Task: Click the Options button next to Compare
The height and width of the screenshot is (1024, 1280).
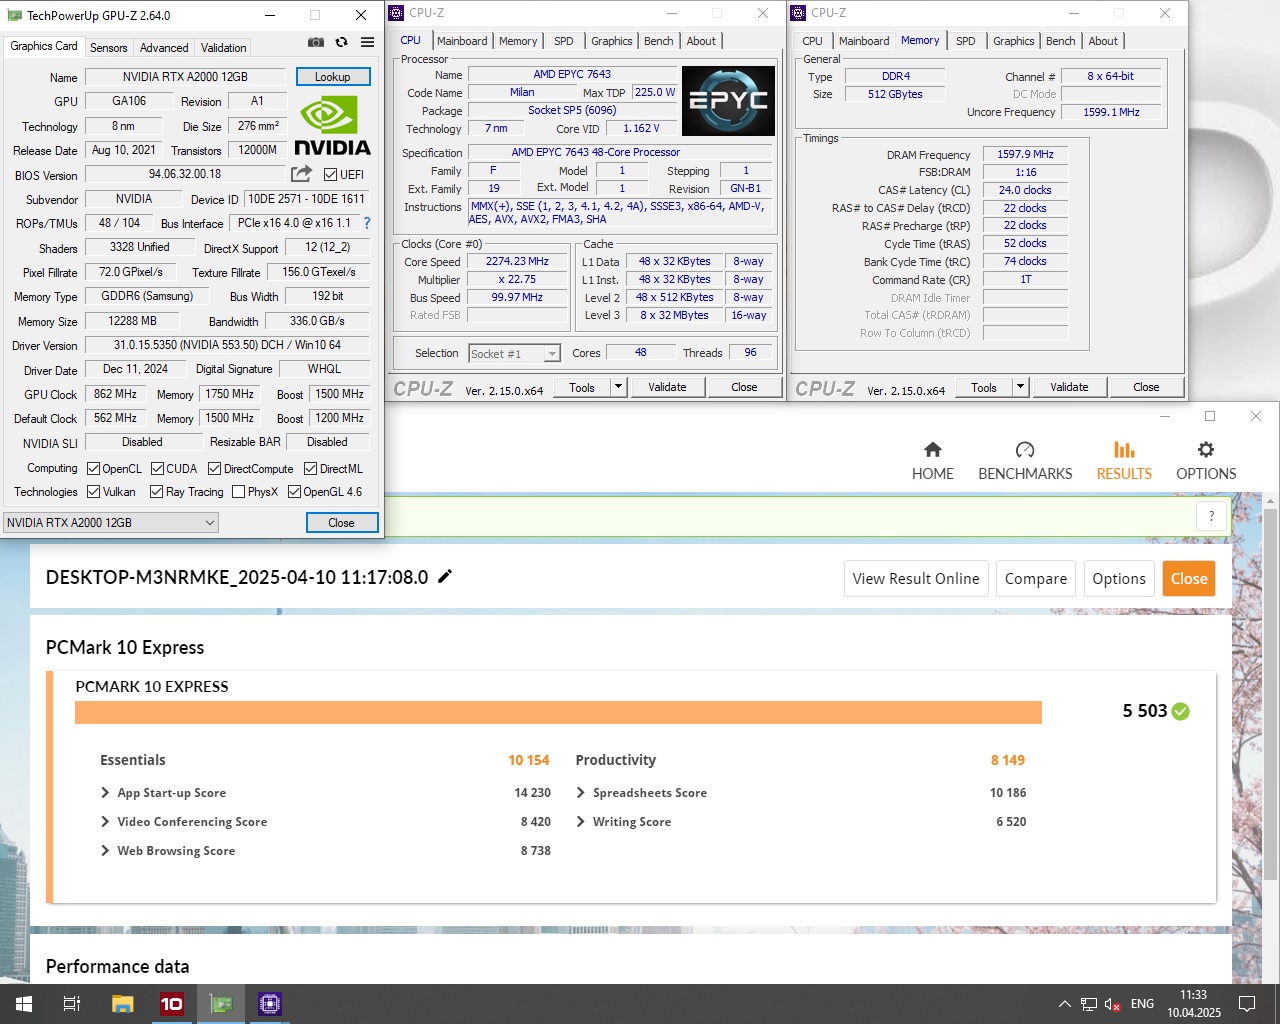Action: (x=1119, y=579)
